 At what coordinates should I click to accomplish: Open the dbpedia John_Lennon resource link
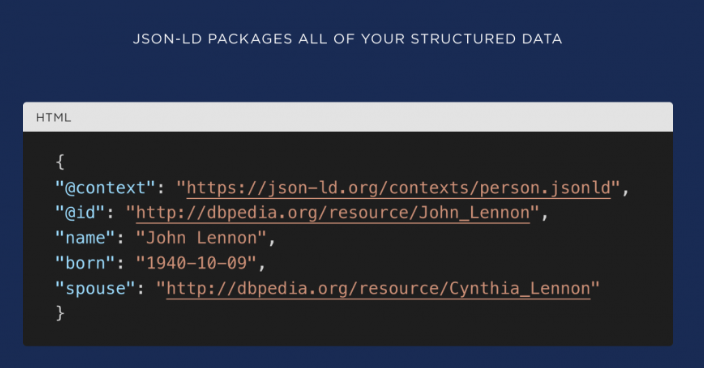point(333,213)
